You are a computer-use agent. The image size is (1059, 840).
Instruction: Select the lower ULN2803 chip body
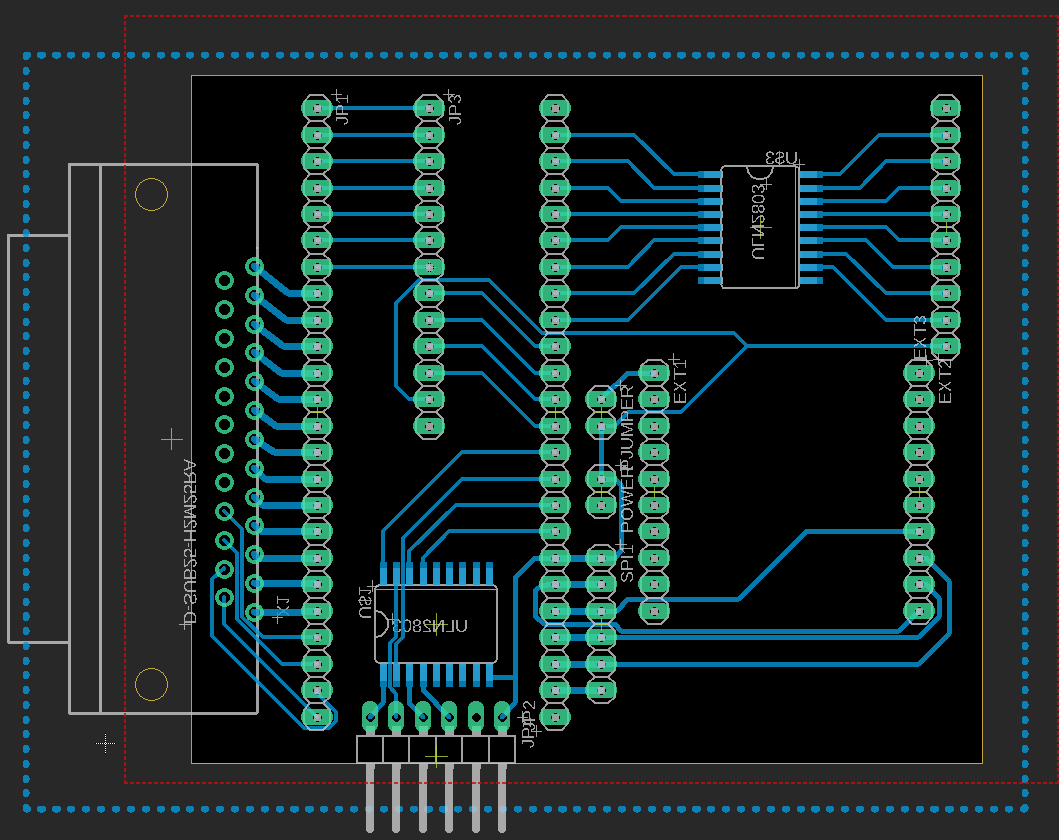click(x=436, y=624)
